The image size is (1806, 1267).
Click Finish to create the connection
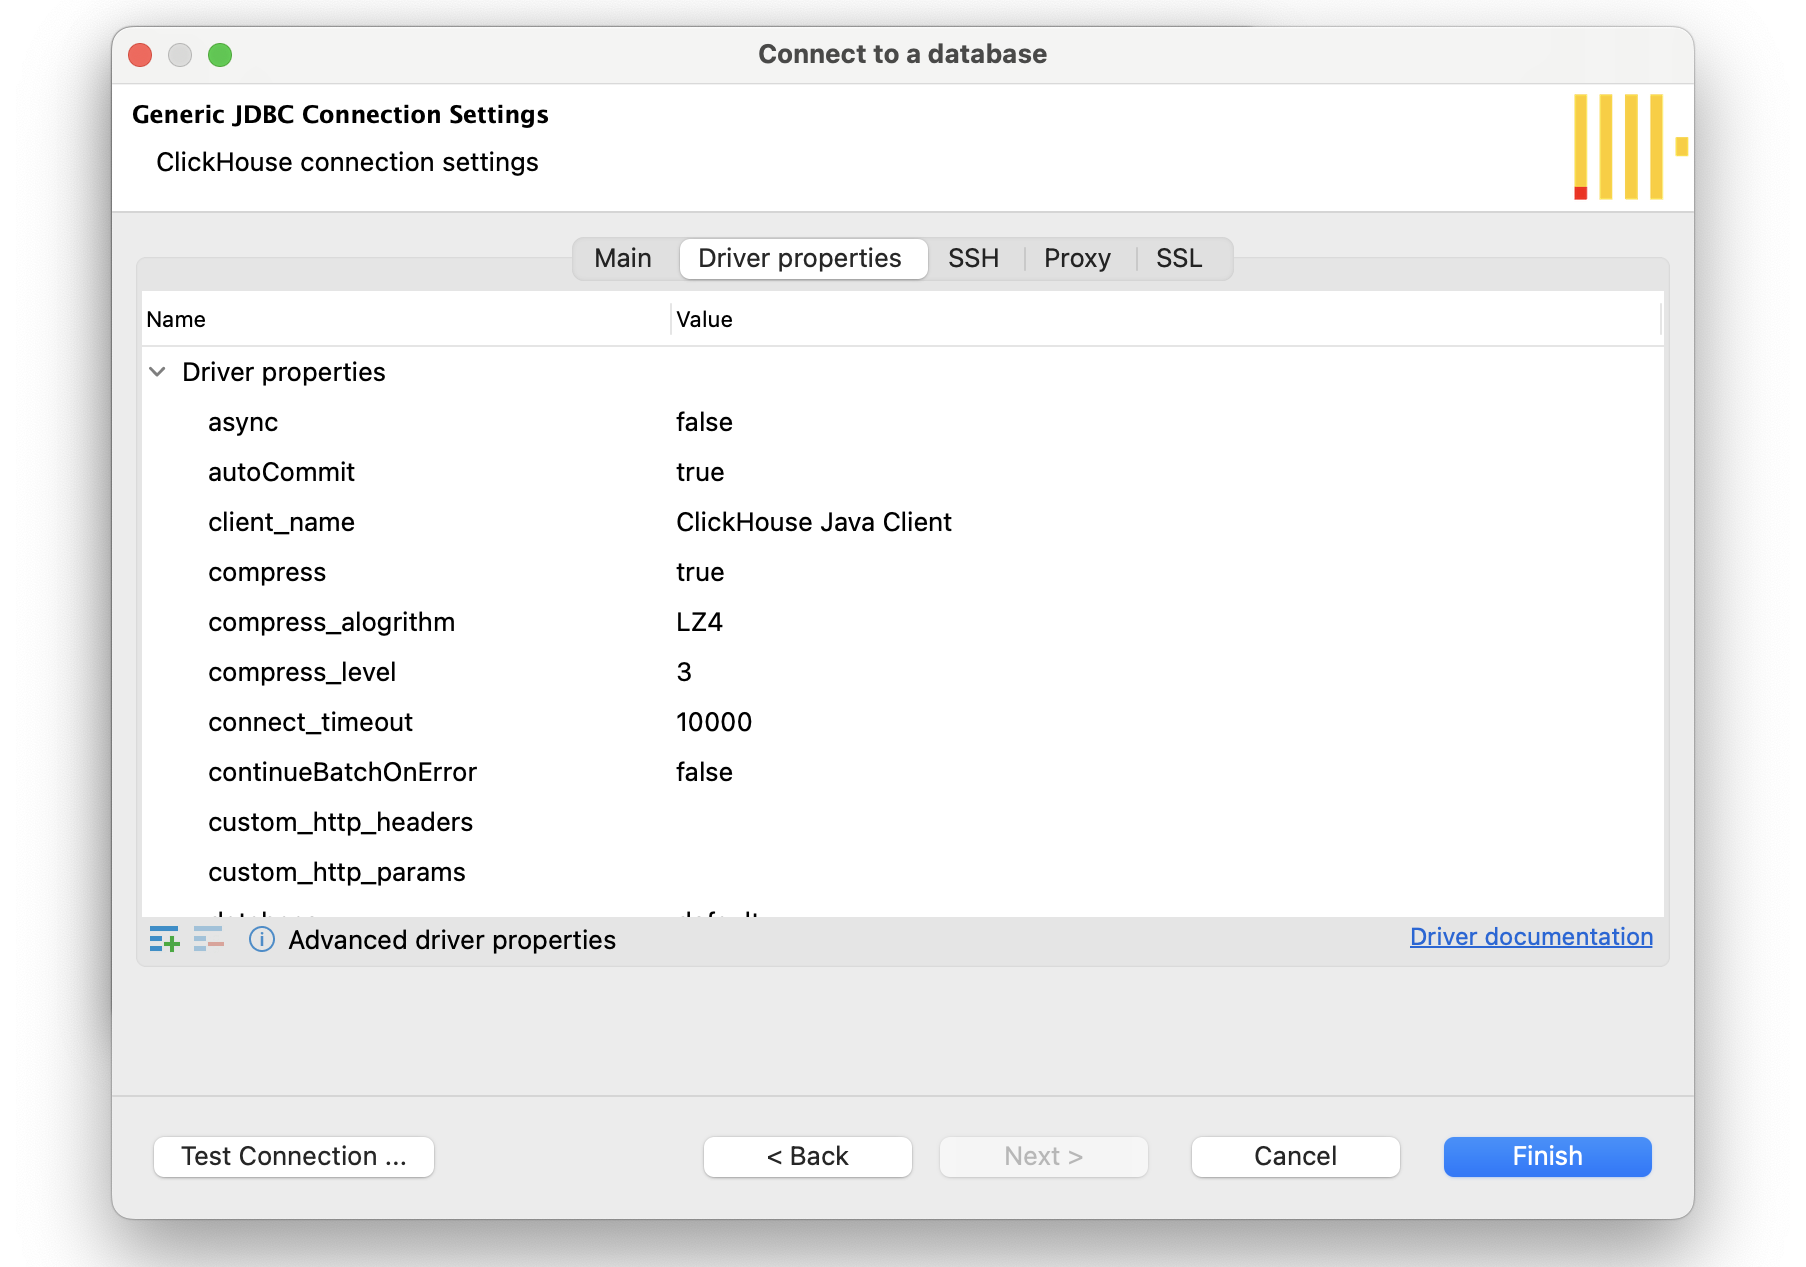pyautogui.click(x=1547, y=1157)
